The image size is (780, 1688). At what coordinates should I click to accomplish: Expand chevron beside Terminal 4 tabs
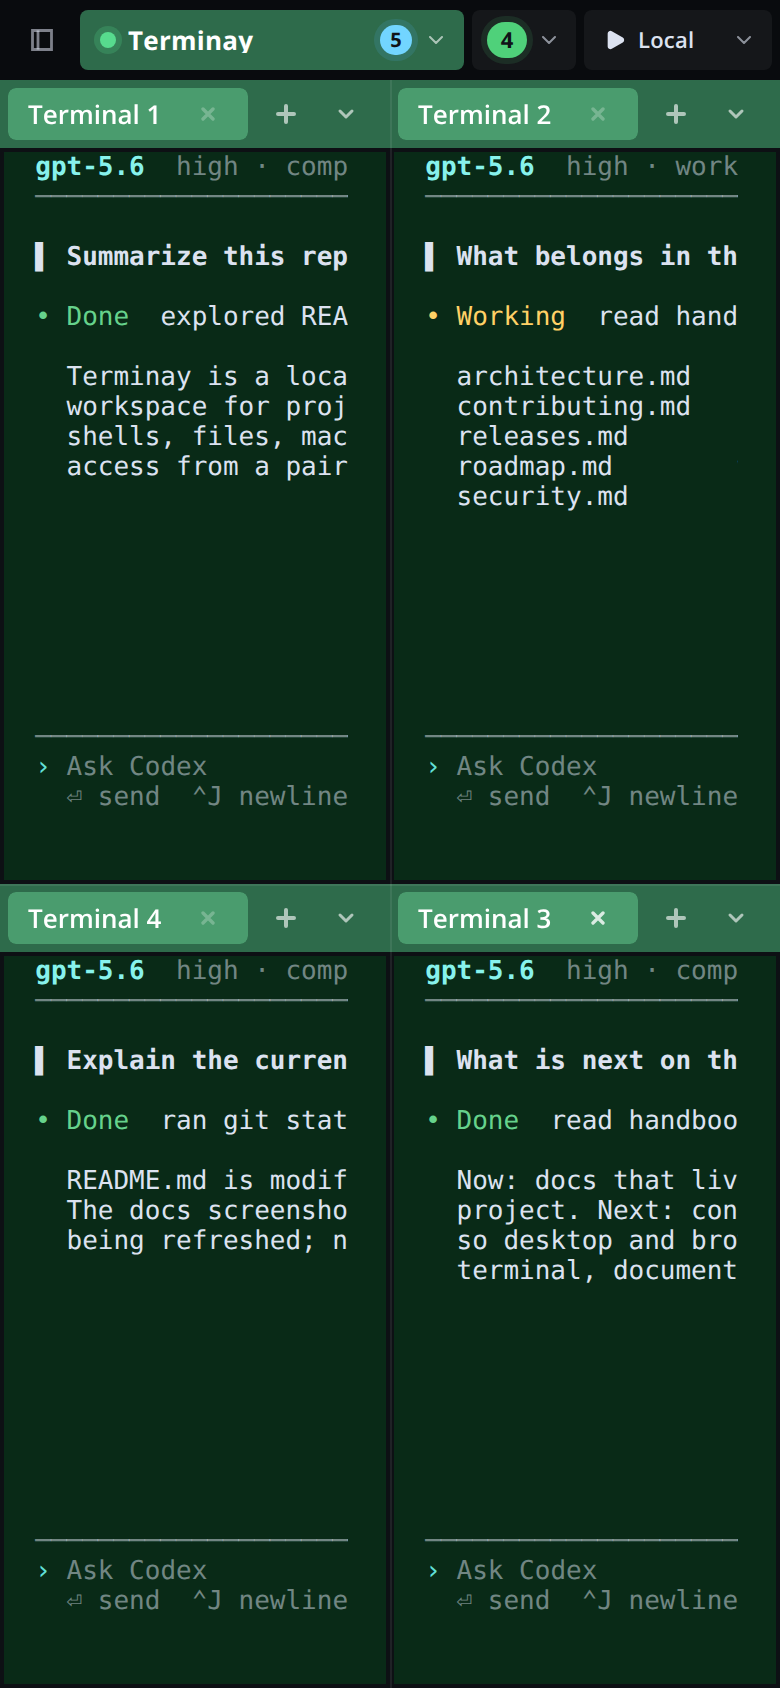[346, 918]
